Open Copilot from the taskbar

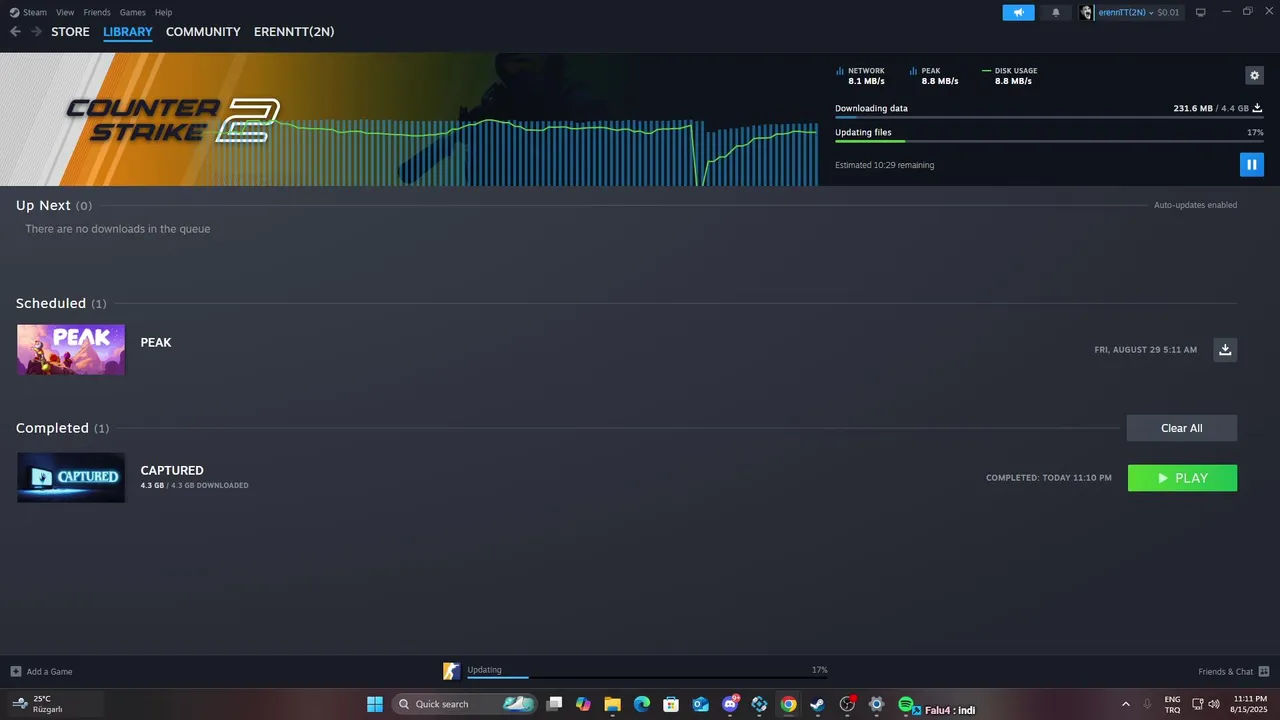(583, 704)
